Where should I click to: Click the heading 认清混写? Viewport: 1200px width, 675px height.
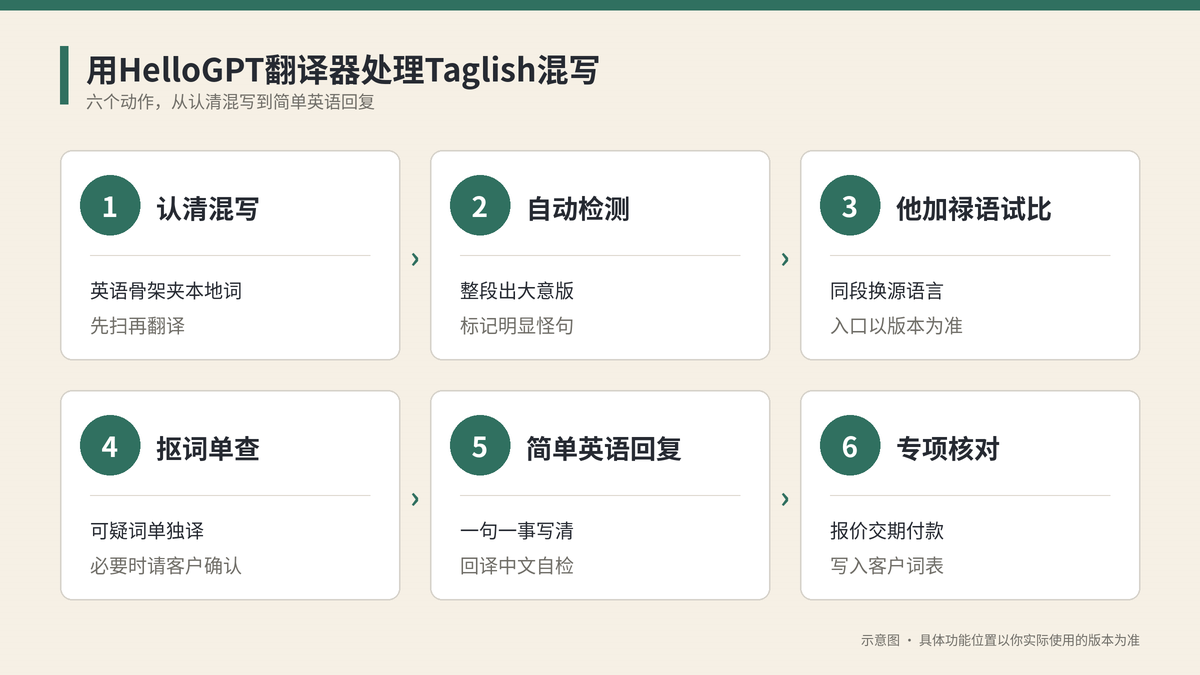[208, 208]
